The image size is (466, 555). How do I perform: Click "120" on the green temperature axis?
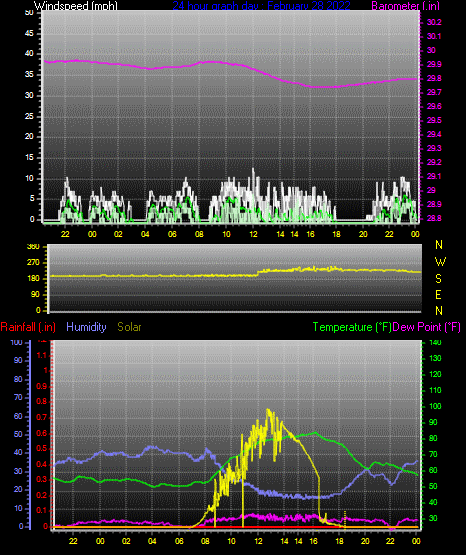pyautogui.click(x=435, y=374)
